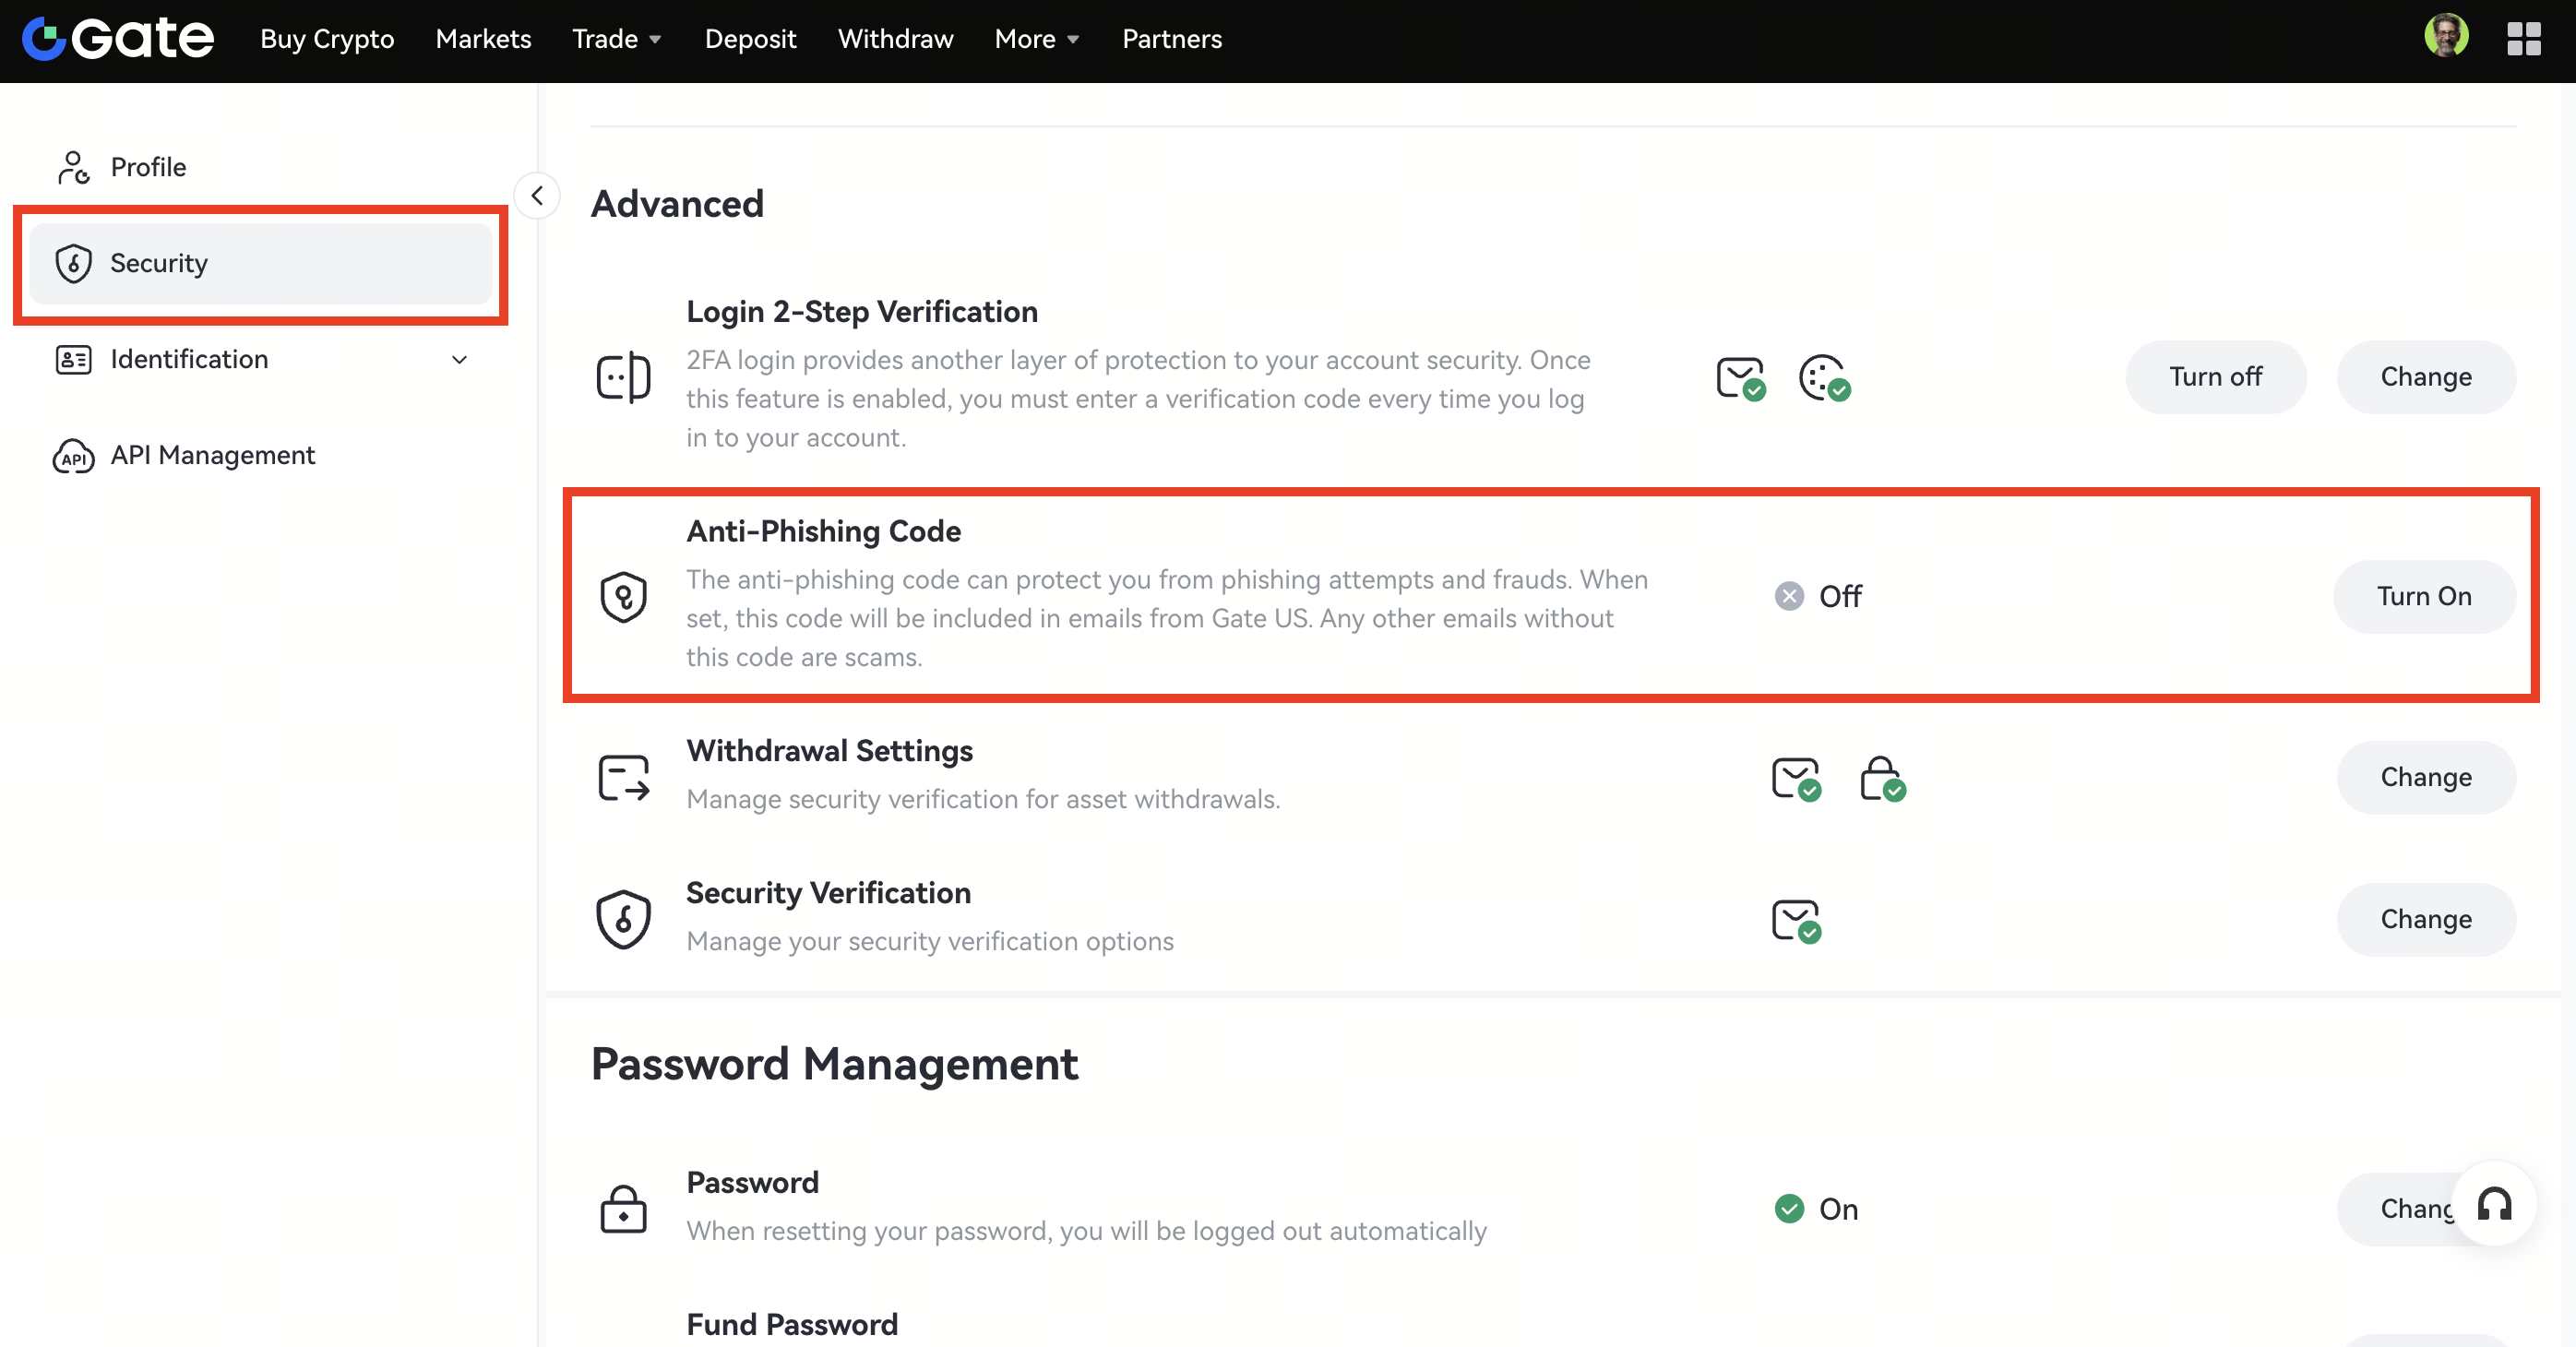Go to the Markets page
Viewport: 2576px width, 1347px height.
[x=483, y=39]
